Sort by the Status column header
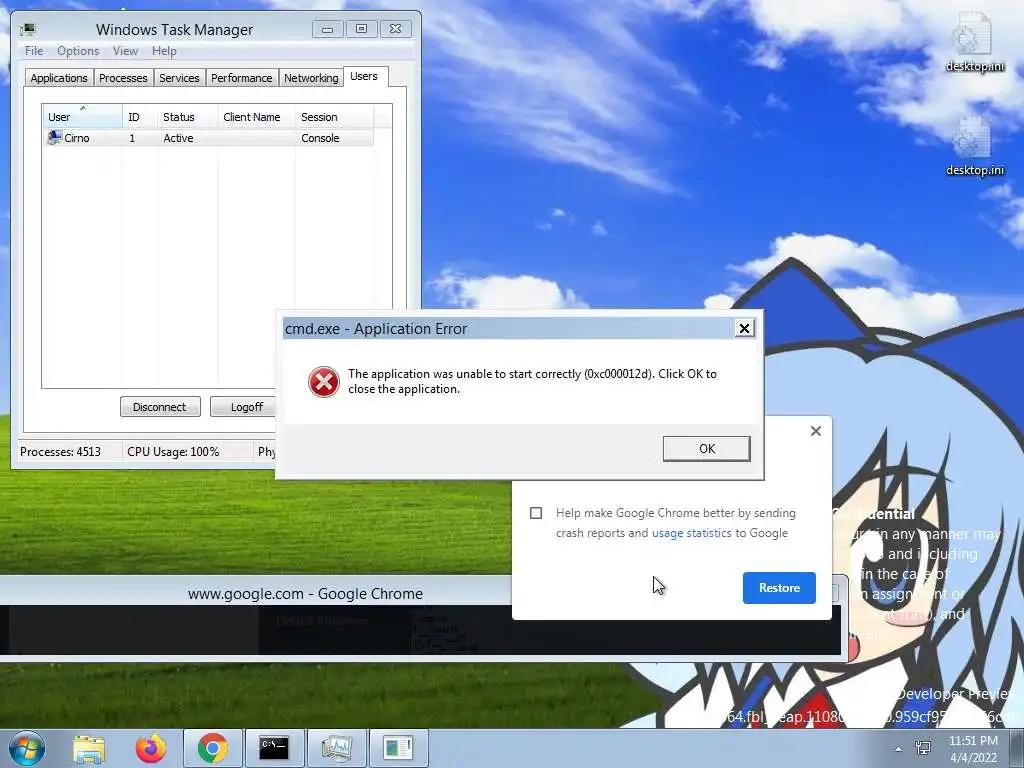This screenshot has height=768, width=1024. [187, 116]
